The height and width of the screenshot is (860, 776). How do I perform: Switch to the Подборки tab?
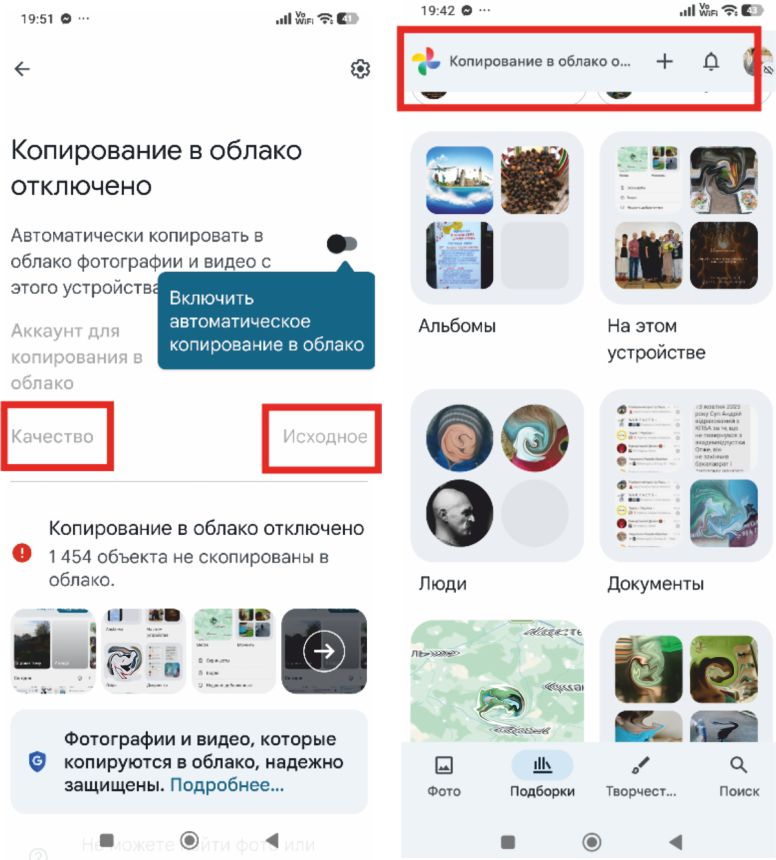pos(542,776)
